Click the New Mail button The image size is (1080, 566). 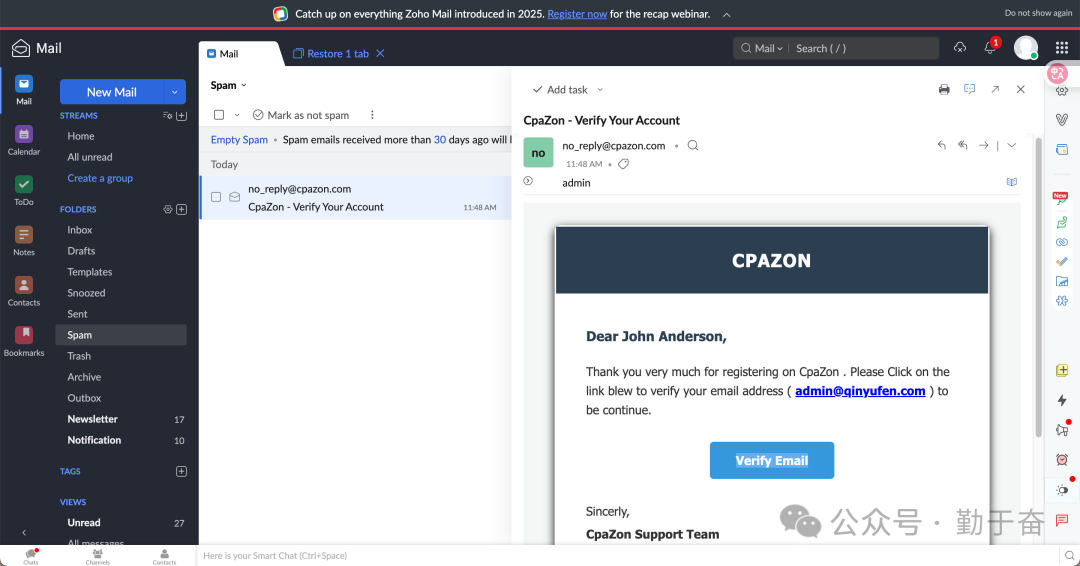(112, 92)
